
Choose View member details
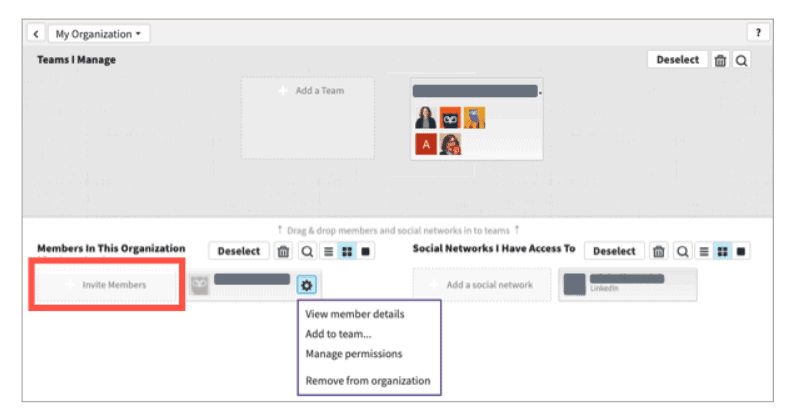tap(354, 314)
